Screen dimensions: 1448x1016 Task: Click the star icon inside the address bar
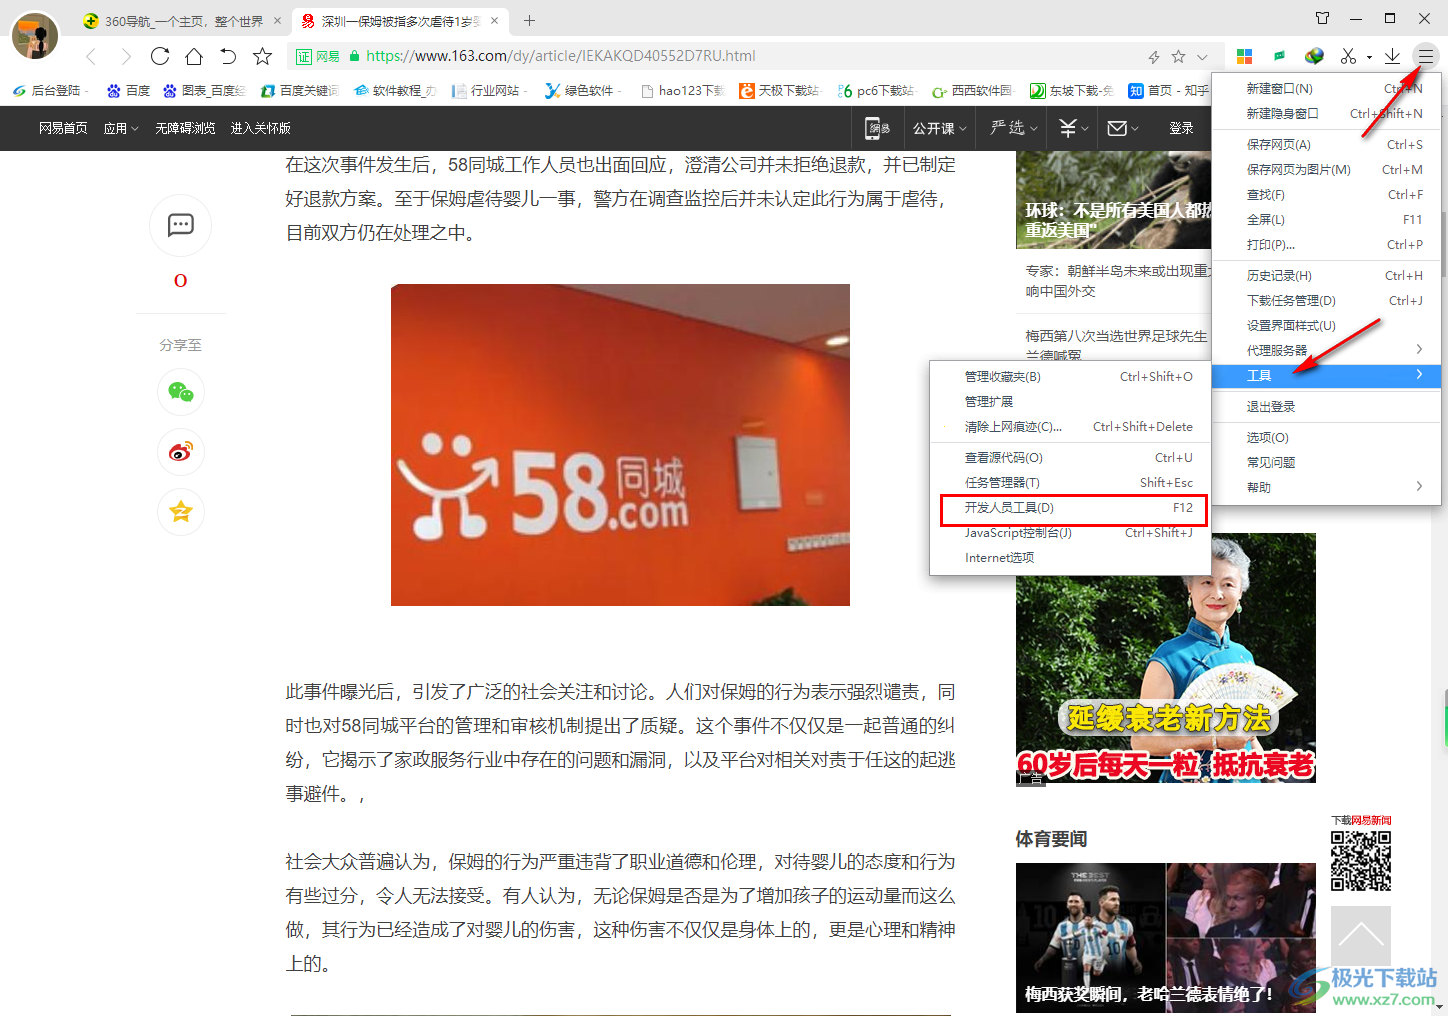(1179, 56)
